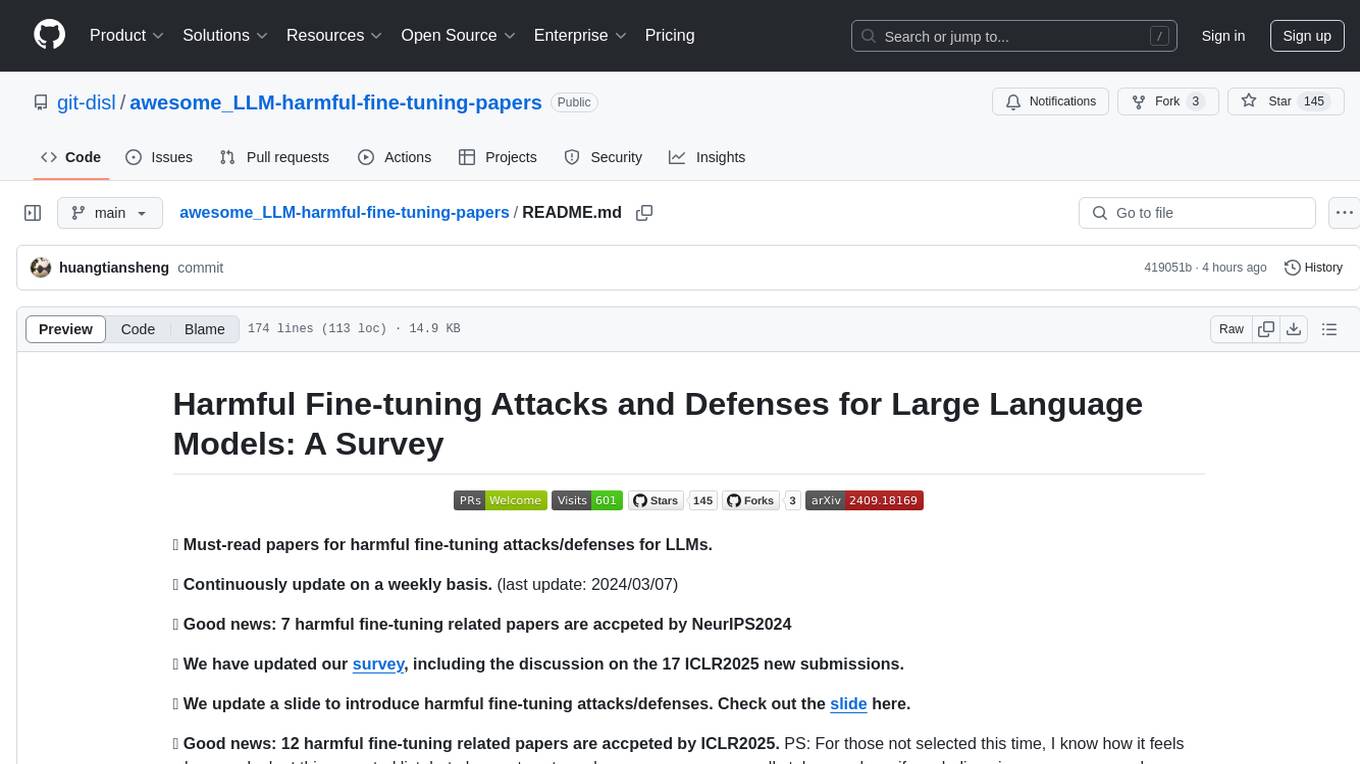
Task: Click the arXiv 2409.18169 badge
Action: [864, 500]
